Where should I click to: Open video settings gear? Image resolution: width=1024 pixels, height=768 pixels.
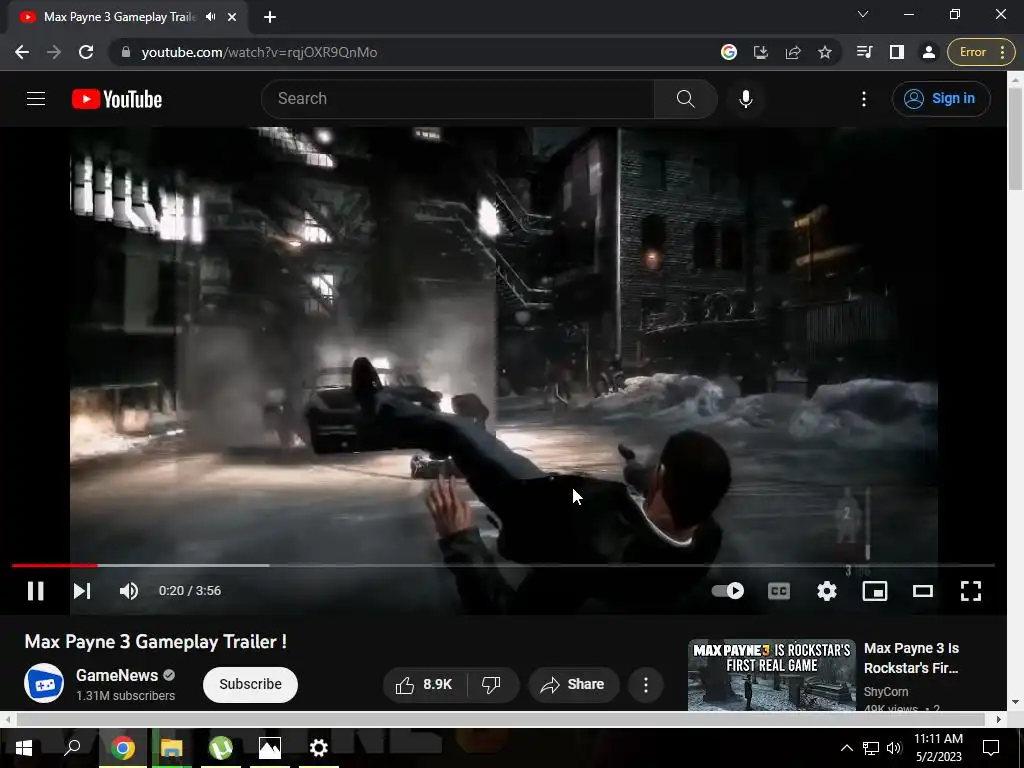click(827, 591)
